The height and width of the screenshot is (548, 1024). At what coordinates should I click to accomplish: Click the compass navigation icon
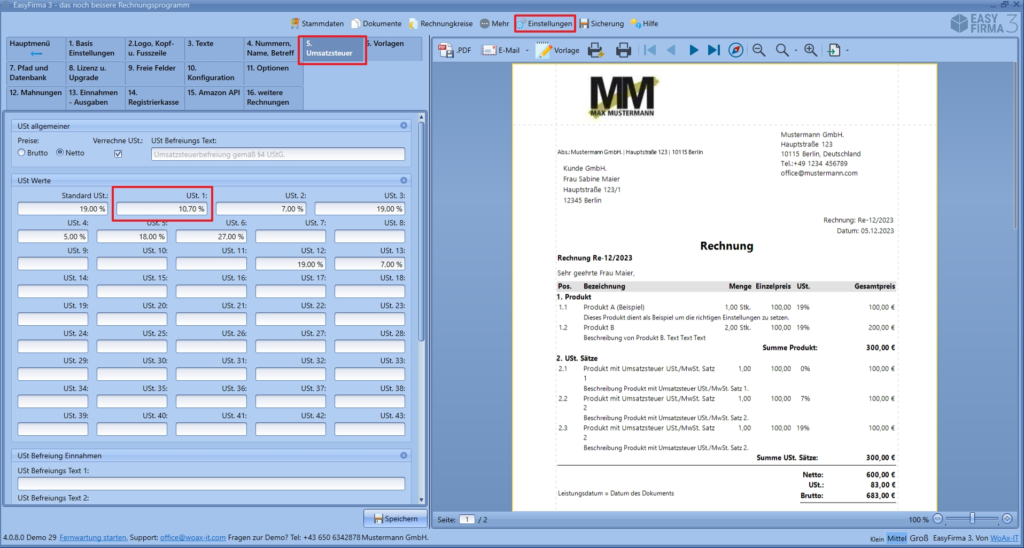pos(736,50)
